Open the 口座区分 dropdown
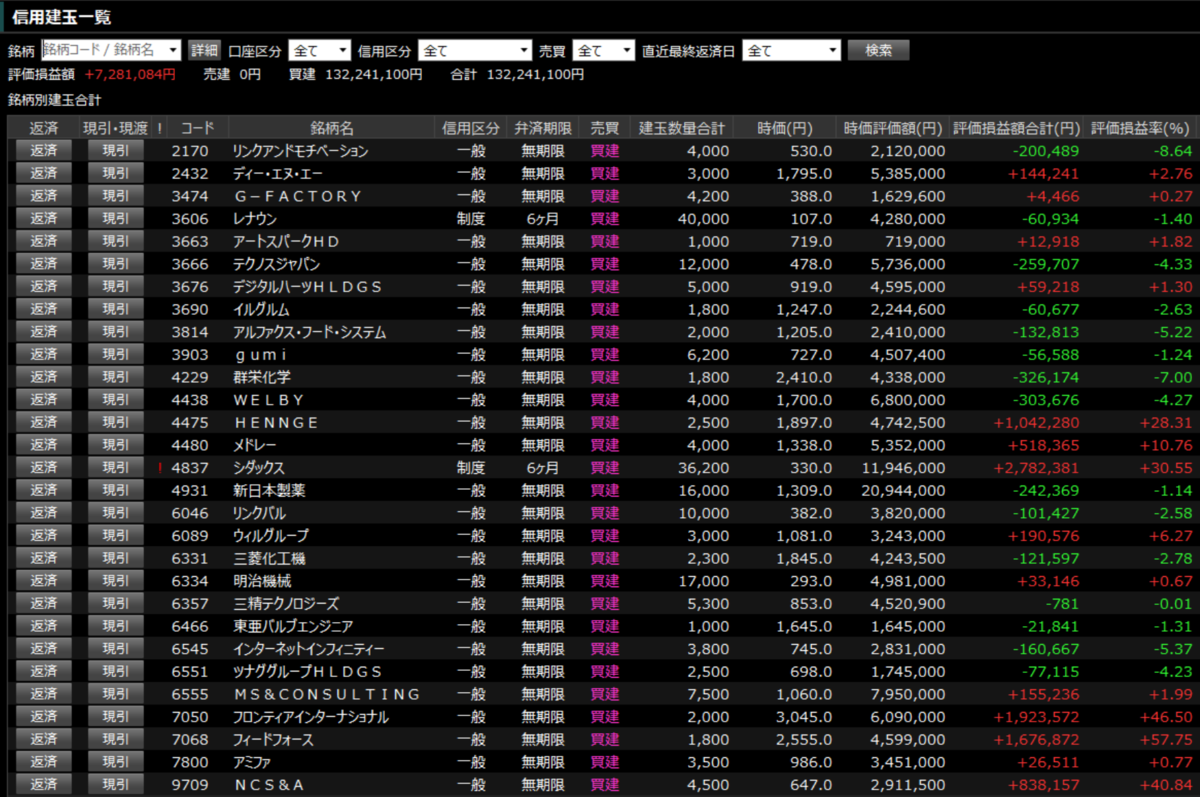This screenshot has width=1200, height=797. [x=320, y=50]
